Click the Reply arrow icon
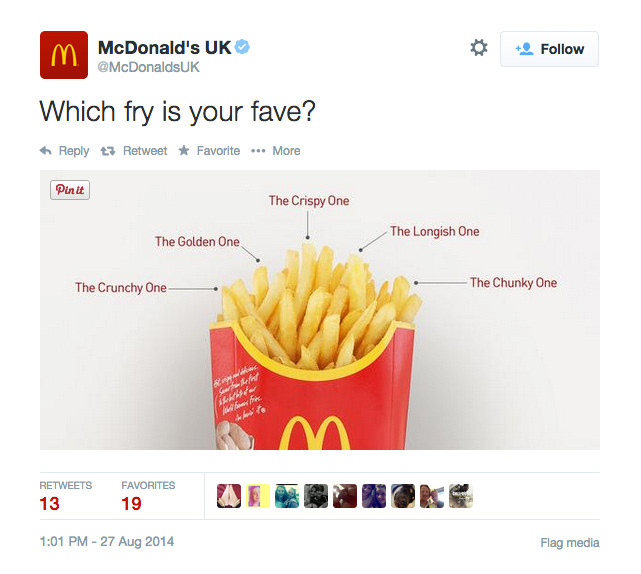This screenshot has width=641, height=574. point(46,151)
